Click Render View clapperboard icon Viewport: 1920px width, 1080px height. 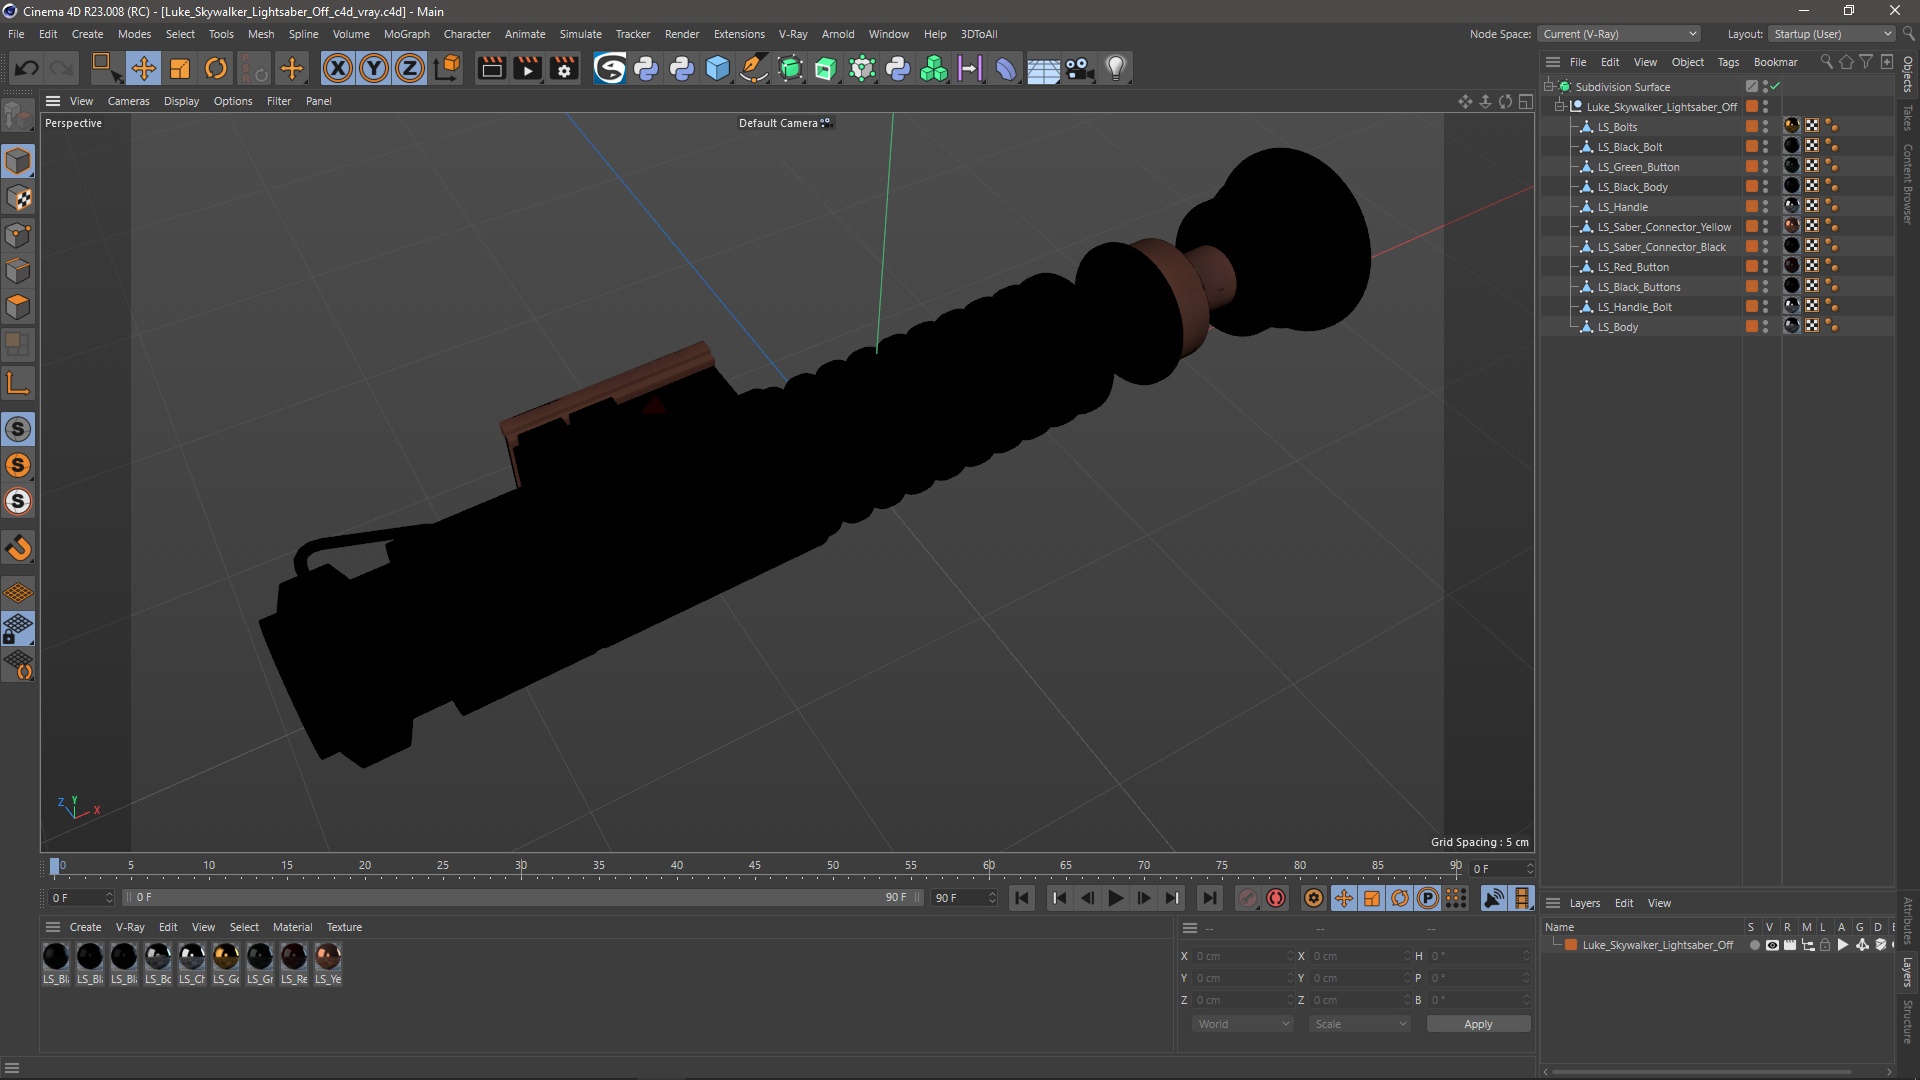(x=491, y=68)
